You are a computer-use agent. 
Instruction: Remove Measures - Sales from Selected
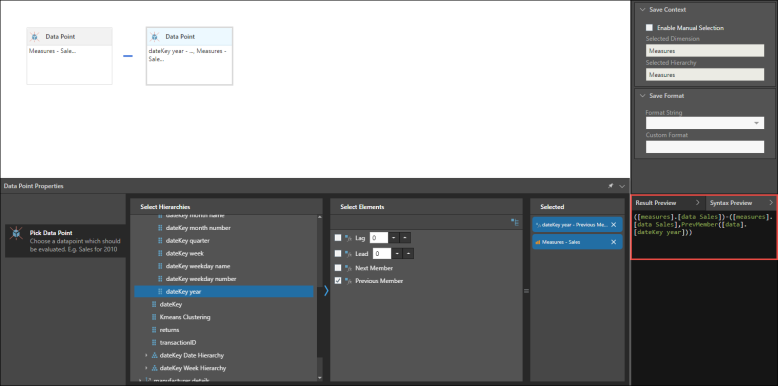click(x=614, y=242)
